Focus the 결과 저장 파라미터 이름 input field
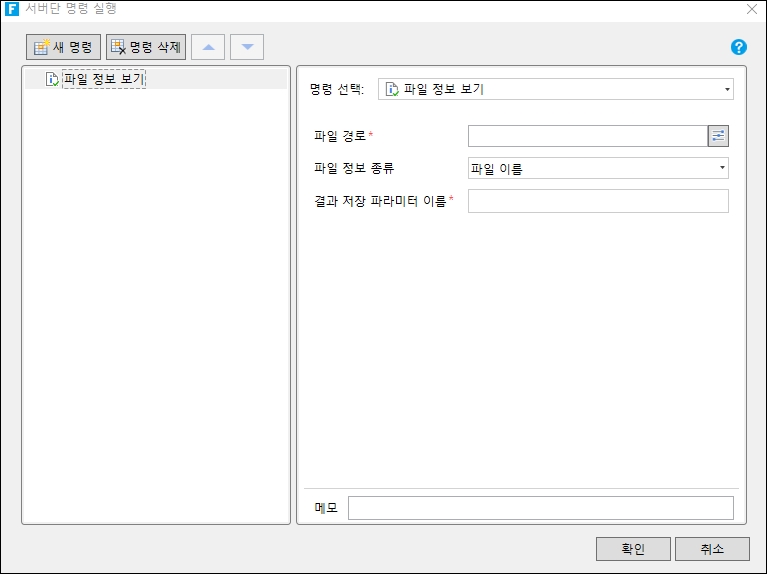The width and height of the screenshot is (767, 574). point(598,201)
